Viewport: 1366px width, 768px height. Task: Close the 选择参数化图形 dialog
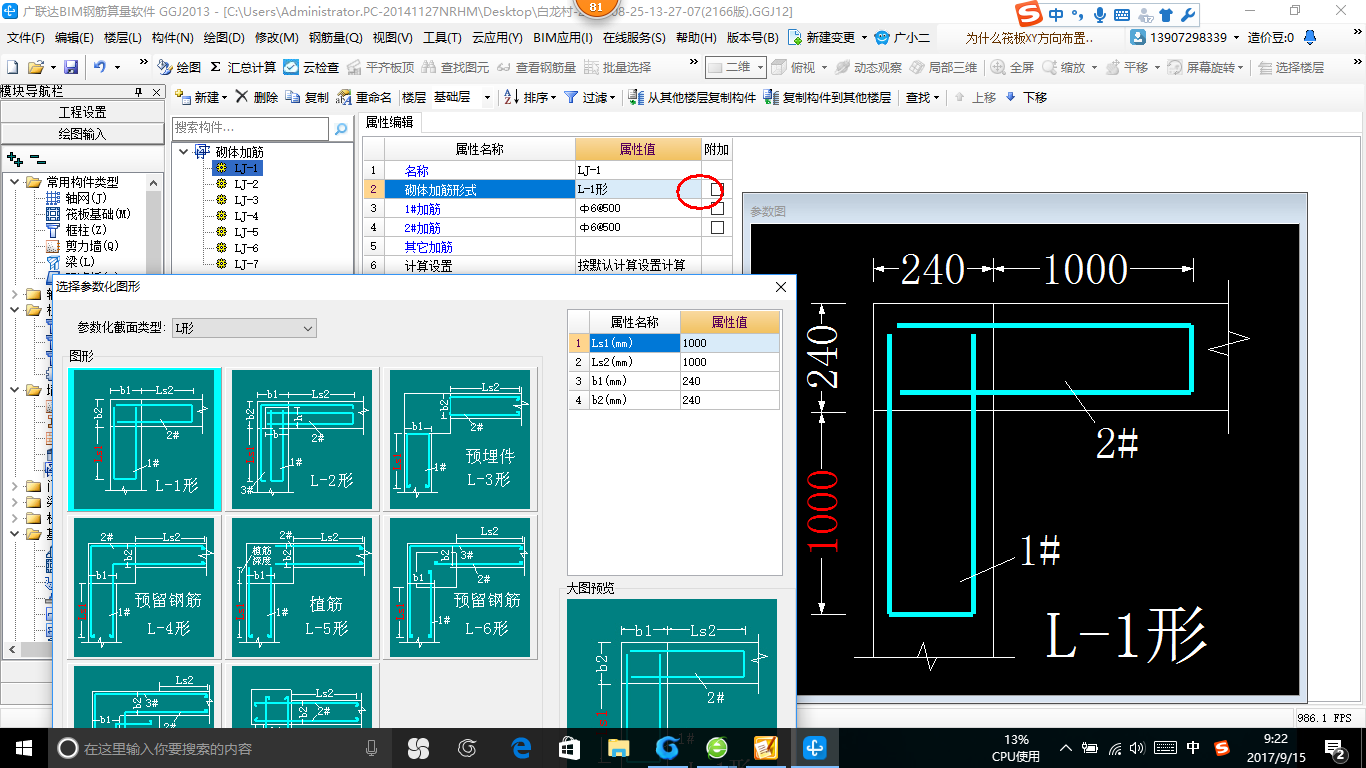[x=781, y=287]
